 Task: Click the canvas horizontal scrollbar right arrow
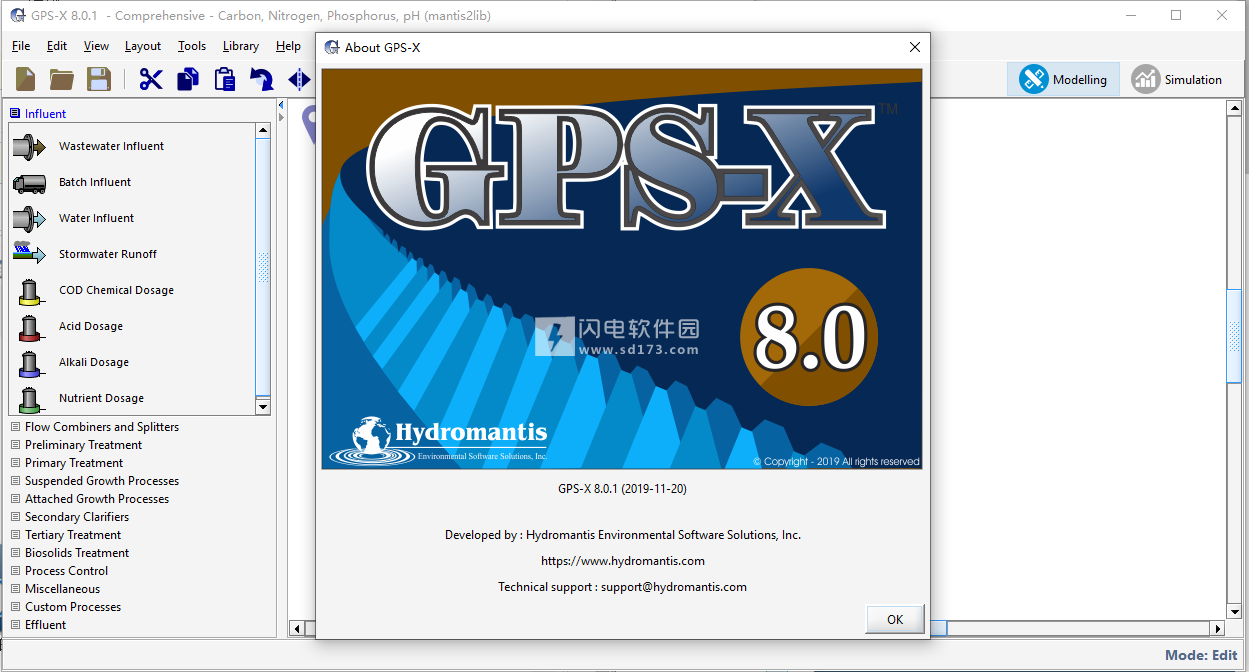click(x=1217, y=629)
